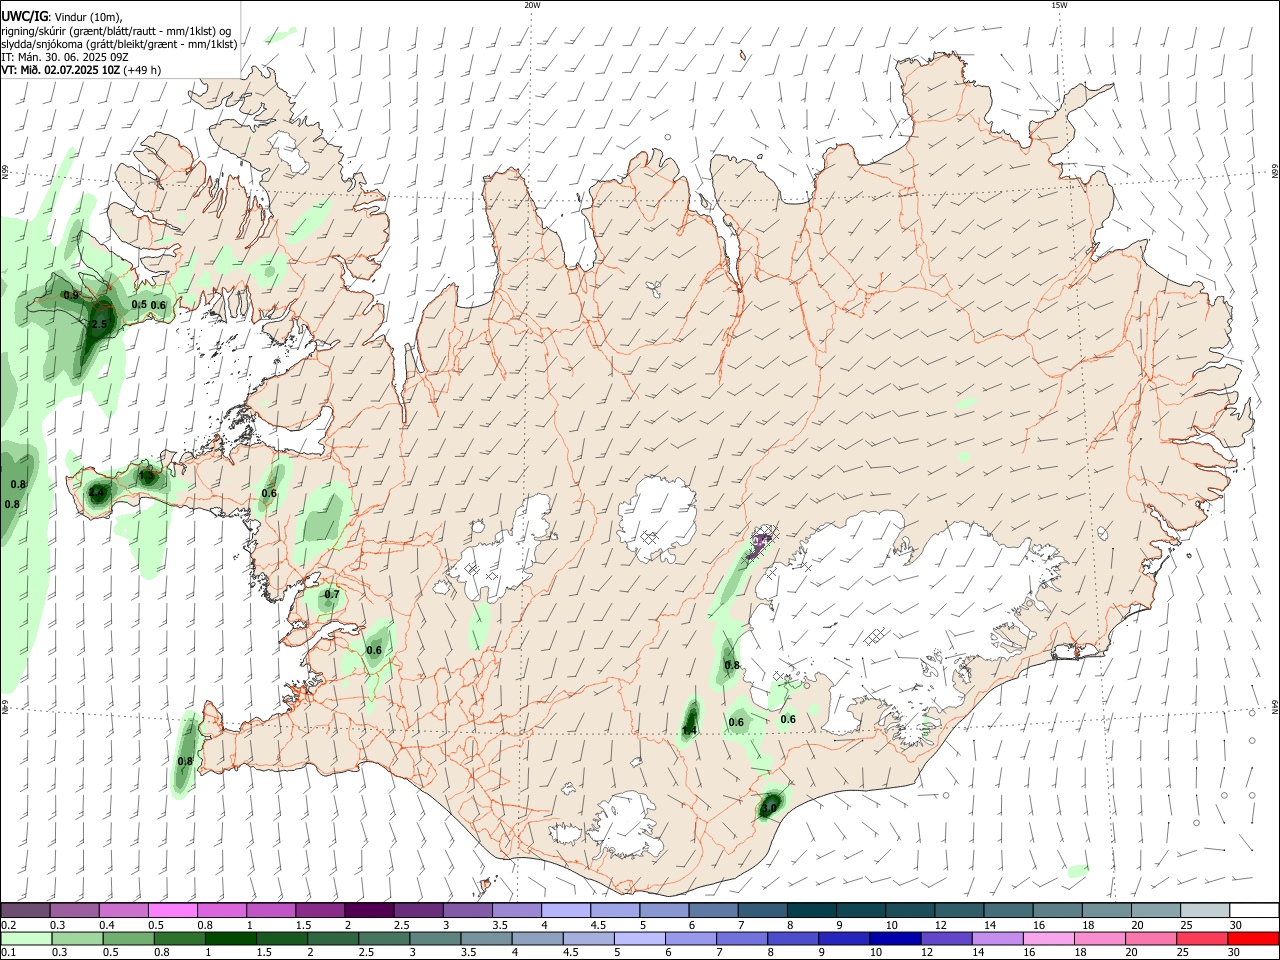Click the 0.9 precipitation value

click(71, 295)
